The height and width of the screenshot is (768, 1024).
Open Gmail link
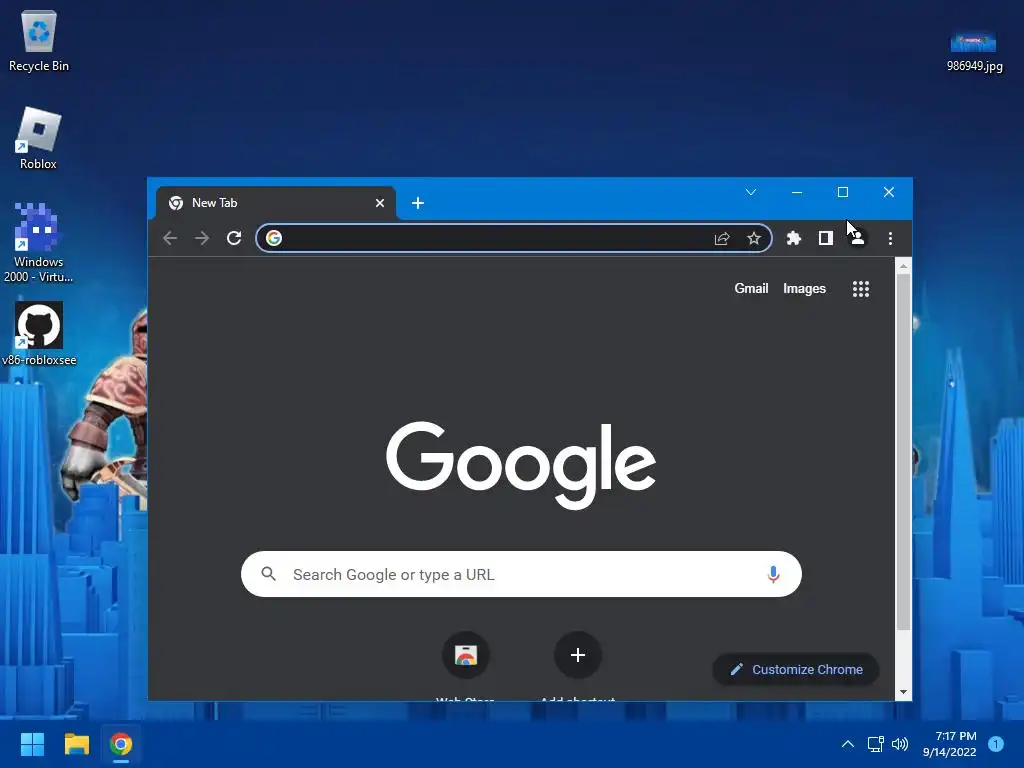[751, 289]
